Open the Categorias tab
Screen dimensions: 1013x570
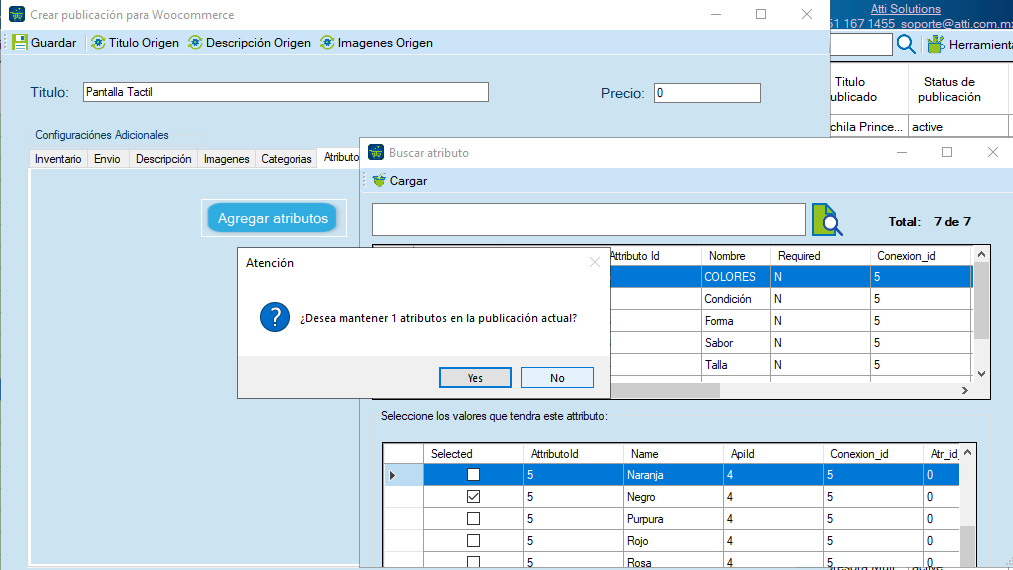[x=286, y=159]
